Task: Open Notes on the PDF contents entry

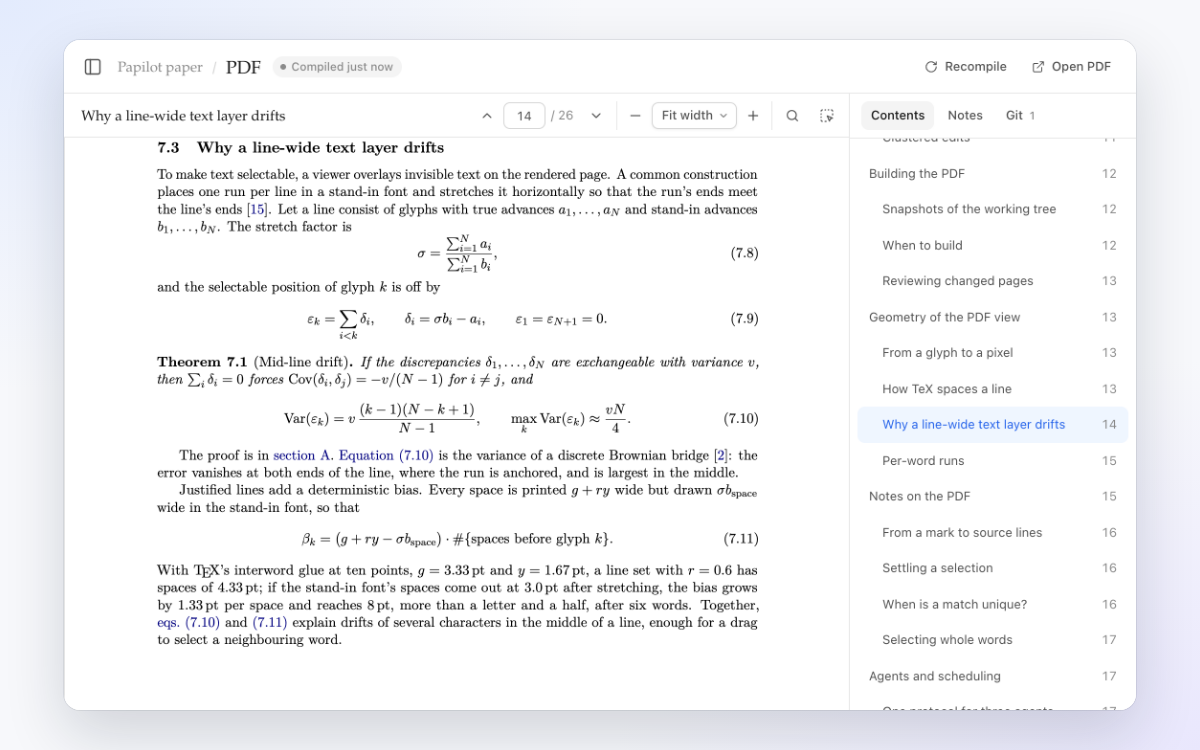Action: pos(992,496)
